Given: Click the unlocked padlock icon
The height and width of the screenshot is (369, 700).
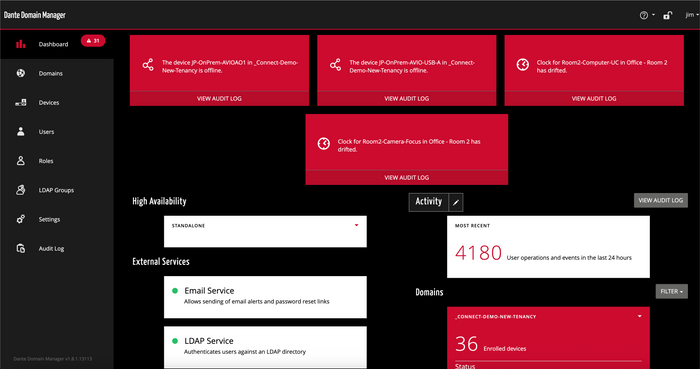Looking at the screenshot, I should coord(667,15).
